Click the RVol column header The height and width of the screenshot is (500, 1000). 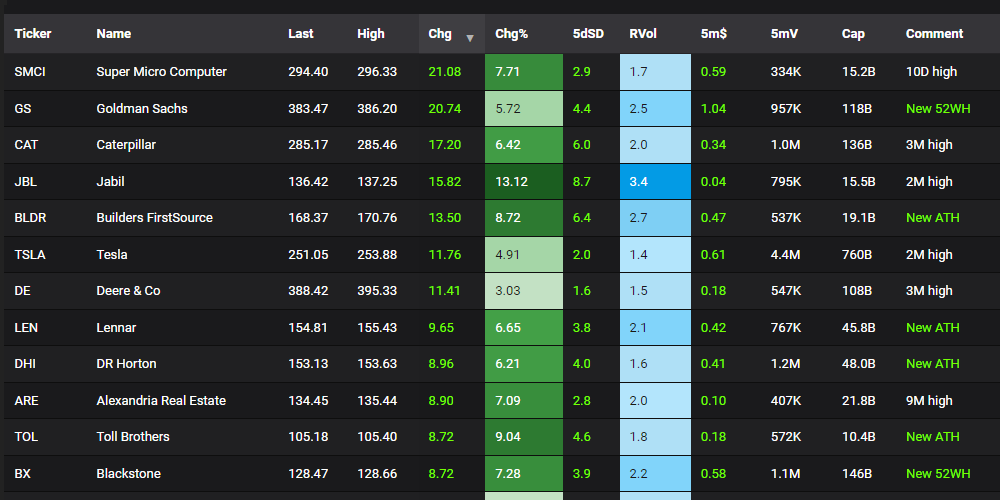click(642, 34)
